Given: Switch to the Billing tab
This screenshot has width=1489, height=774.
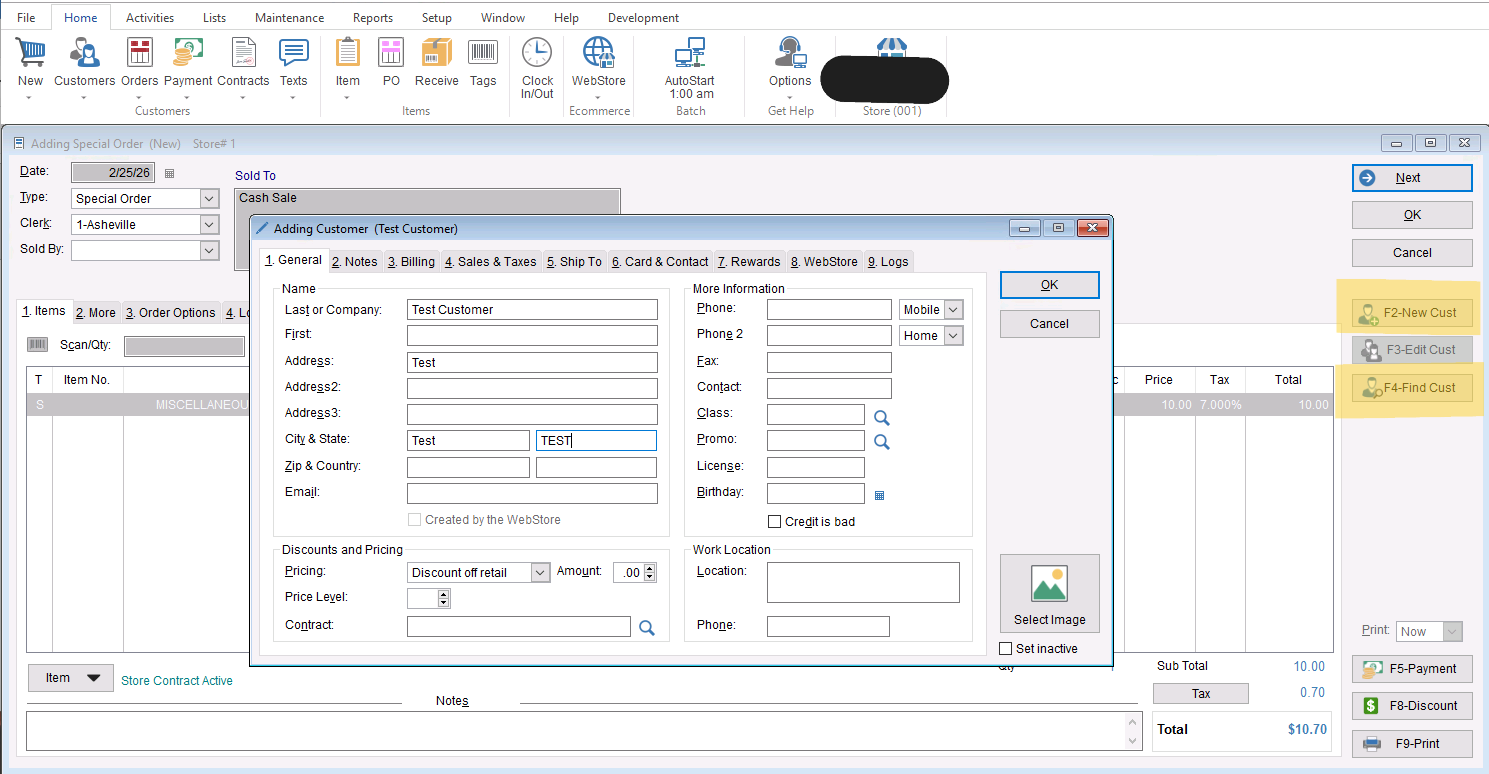Looking at the screenshot, I should tap(411, 262).
